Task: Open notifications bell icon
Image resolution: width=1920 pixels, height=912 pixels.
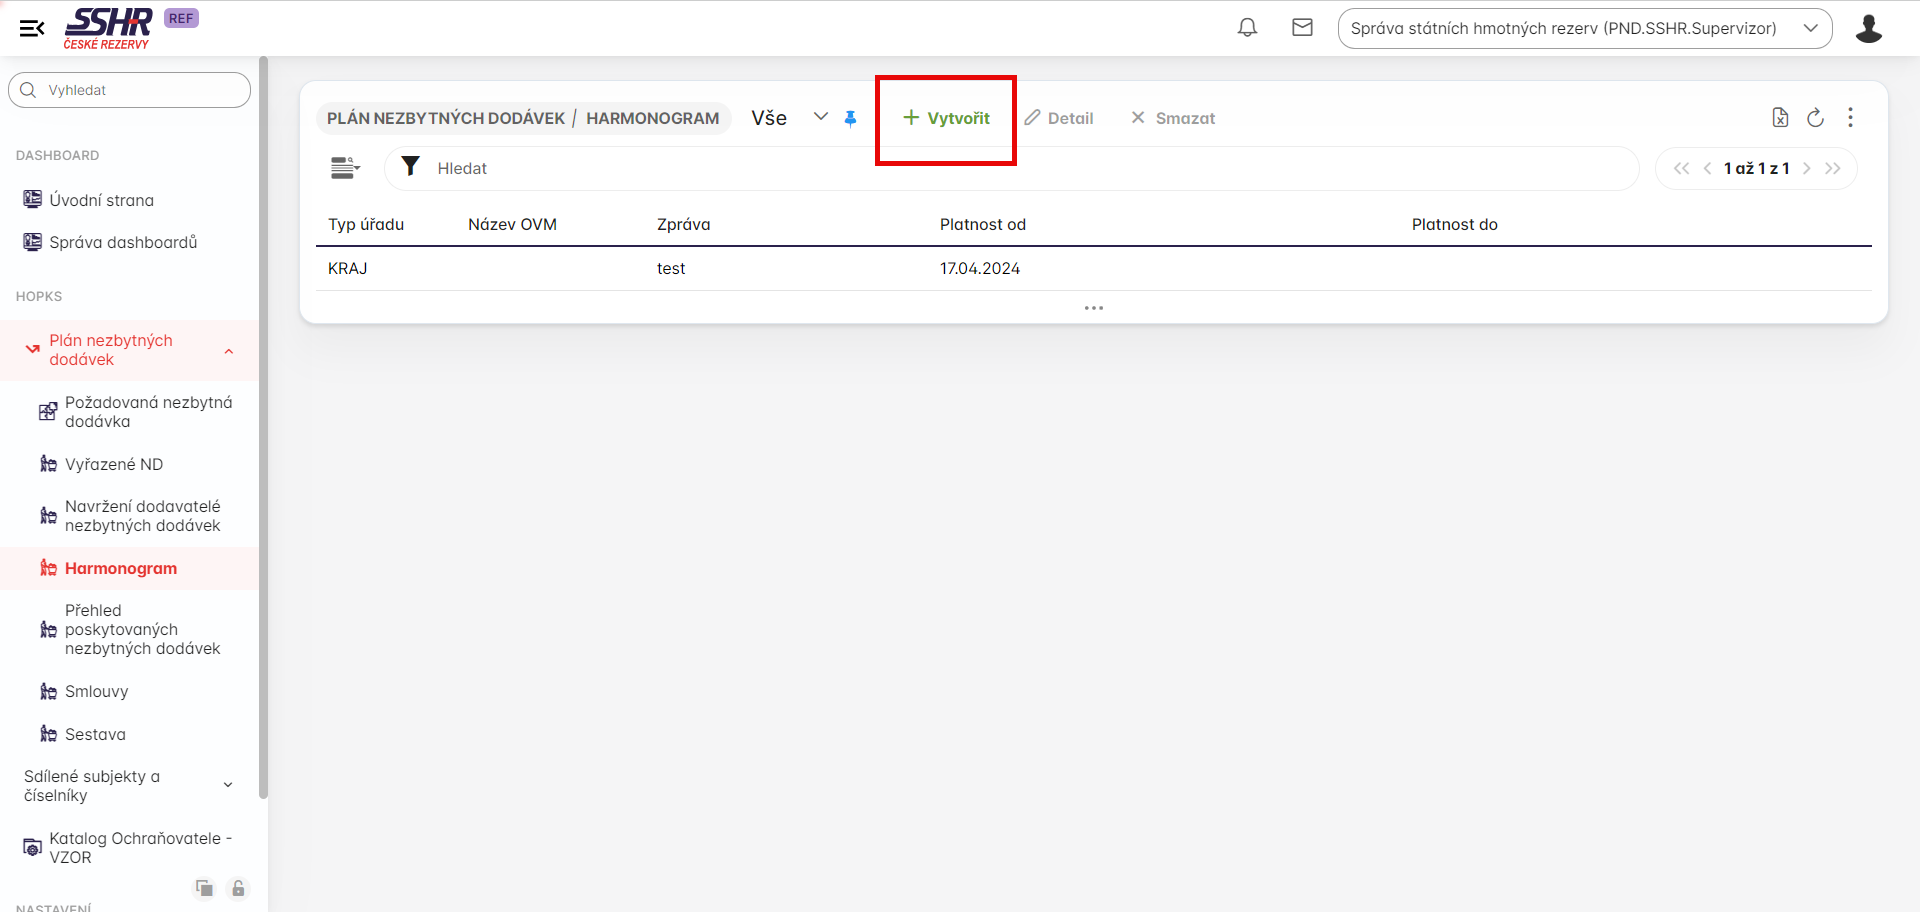Action: (1247, 28)
